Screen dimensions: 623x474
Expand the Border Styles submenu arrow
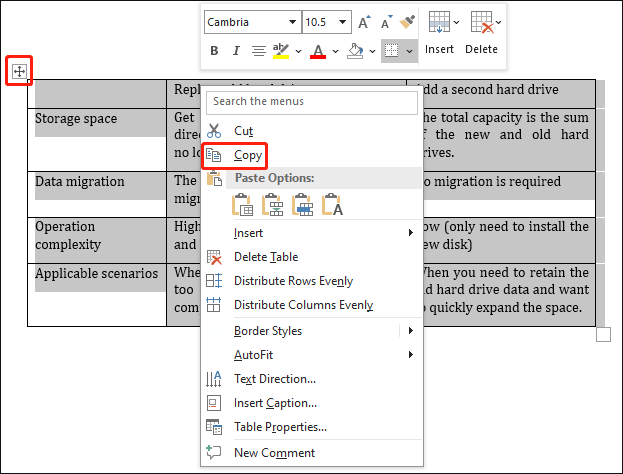[x=411, y=331]
